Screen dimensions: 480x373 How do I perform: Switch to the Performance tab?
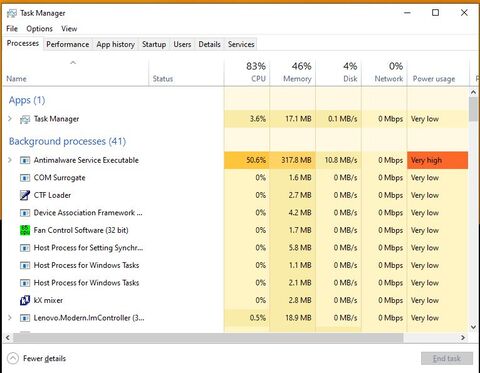click(68, 44)
